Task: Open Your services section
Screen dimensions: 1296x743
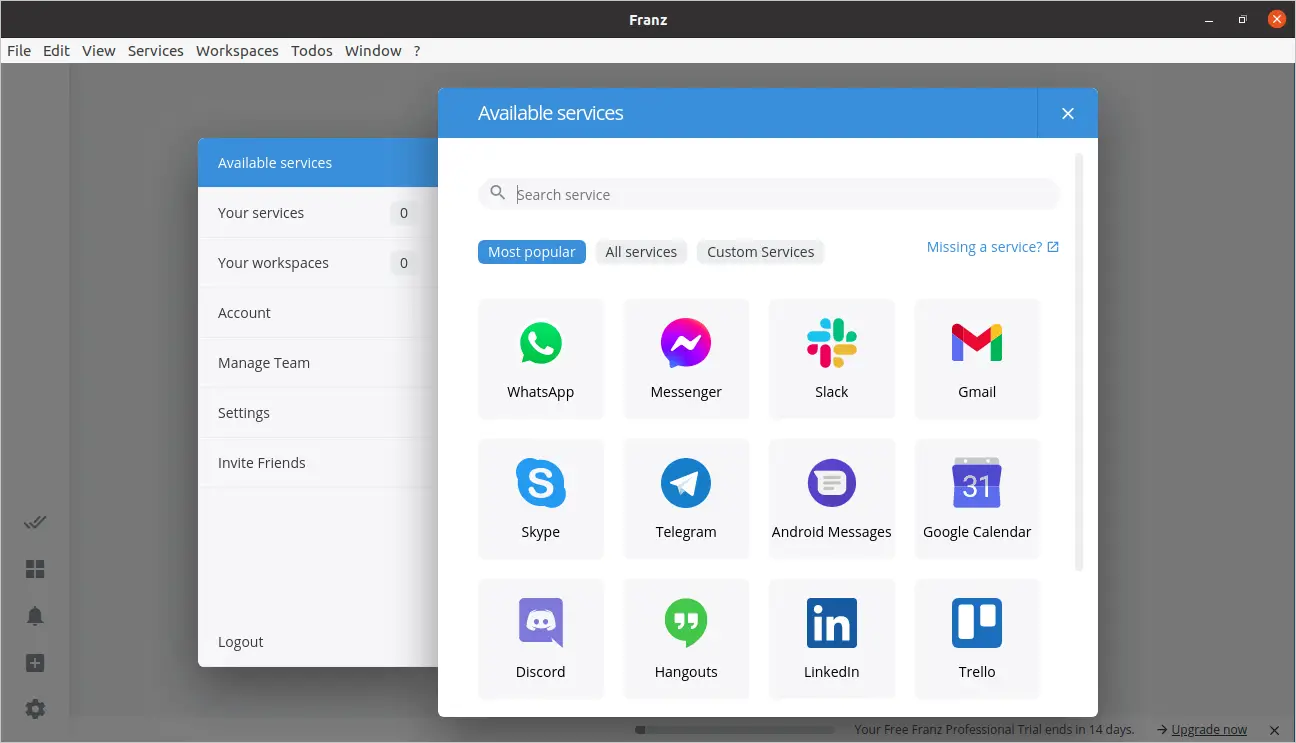Action: pos(318,213)
